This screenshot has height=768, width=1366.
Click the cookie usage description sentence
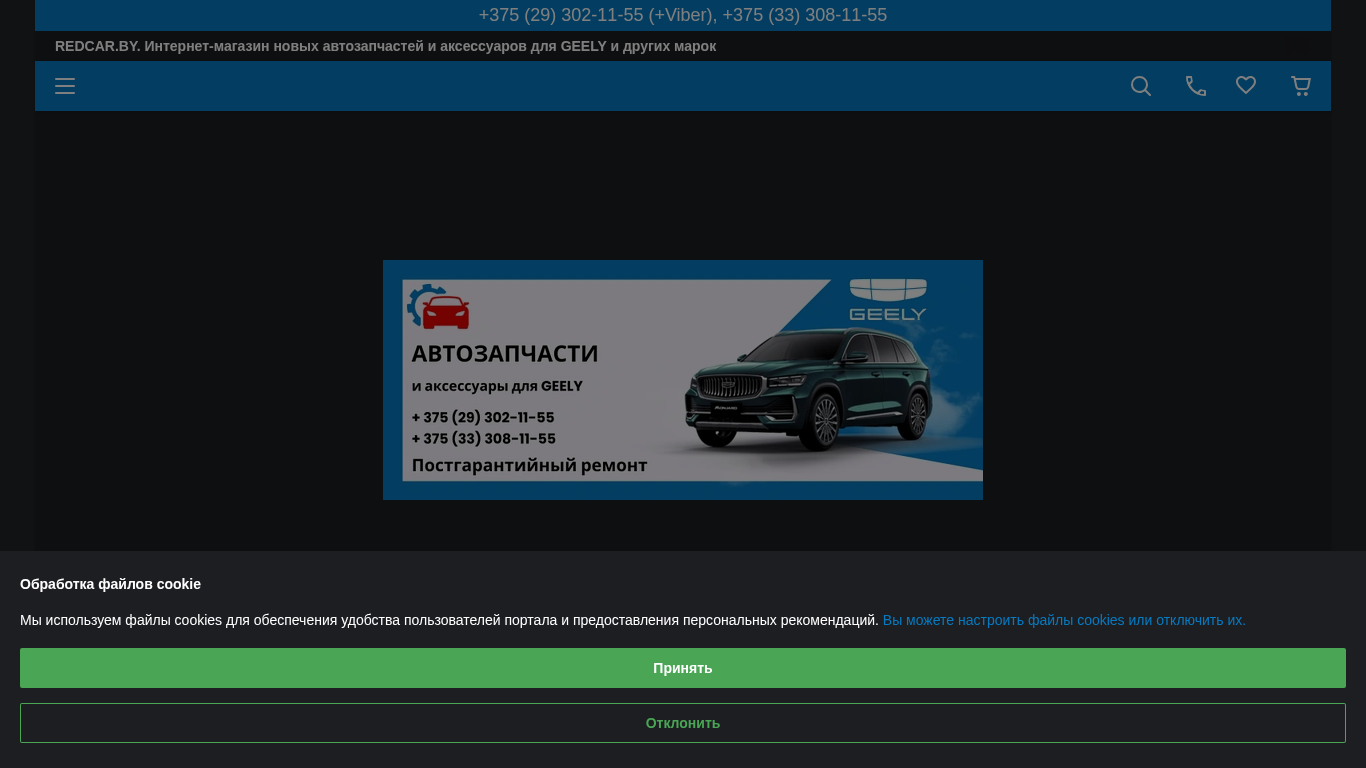pos(449,620)
